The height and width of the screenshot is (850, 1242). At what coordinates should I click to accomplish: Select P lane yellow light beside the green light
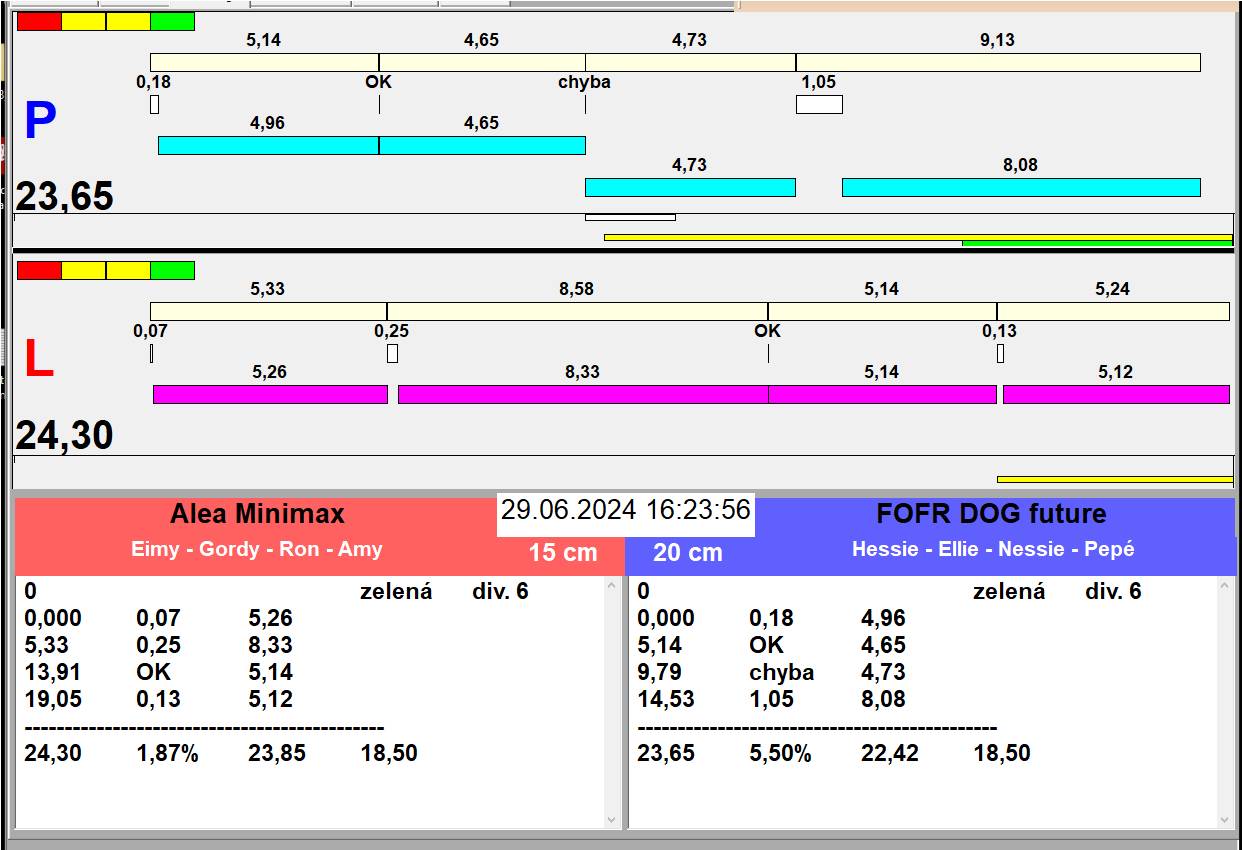(x=128, y=21)
